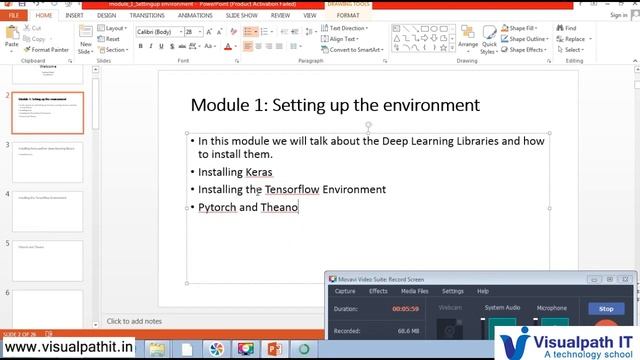Switch to the ANIMATIONS tab

click(x=195, y=15)
